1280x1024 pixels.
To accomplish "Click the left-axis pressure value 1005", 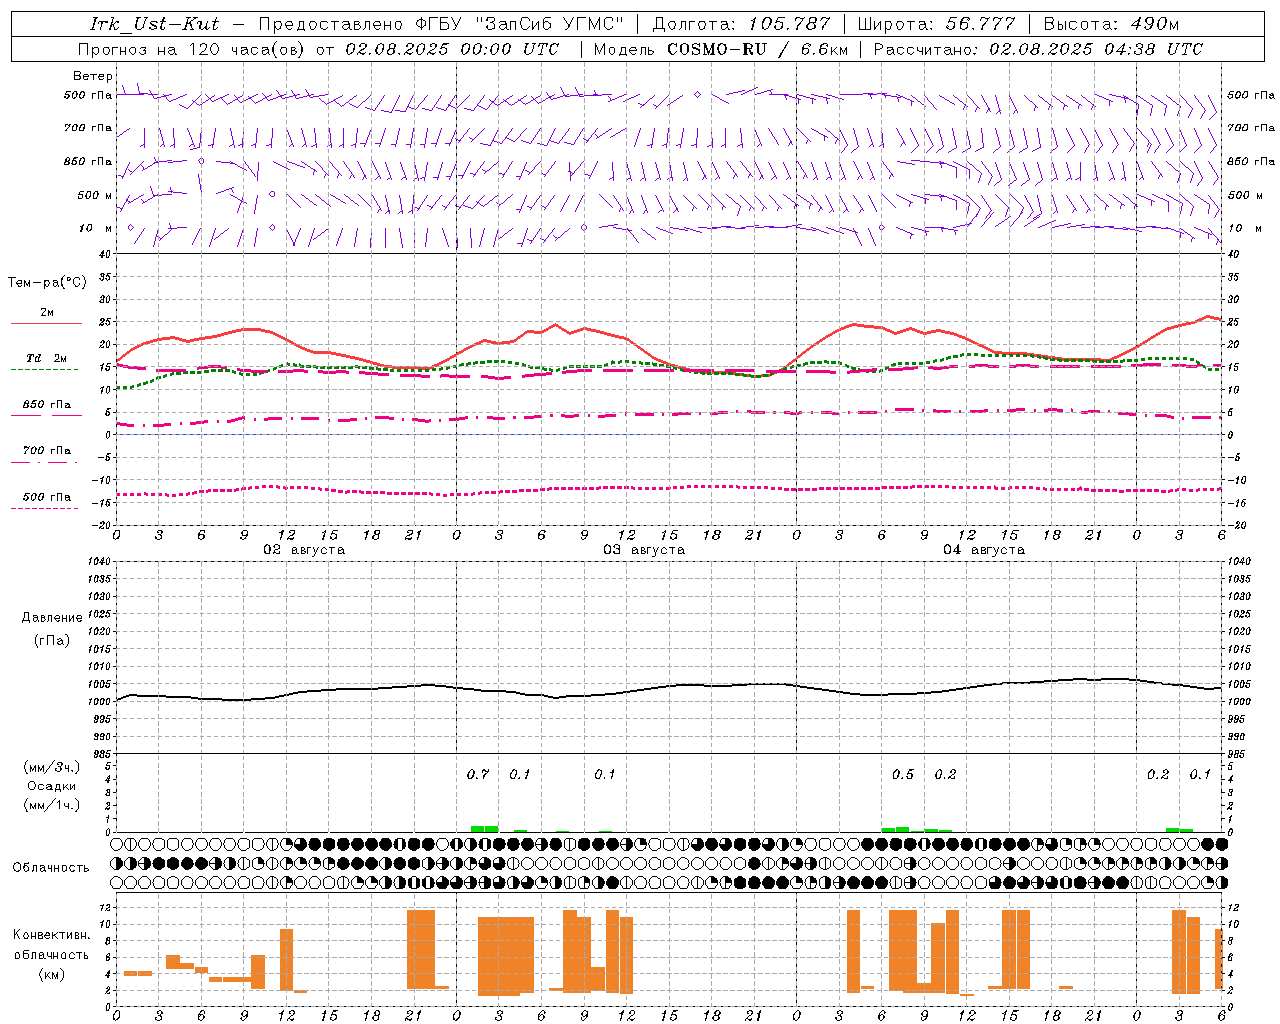I will [x=99, y=684].
